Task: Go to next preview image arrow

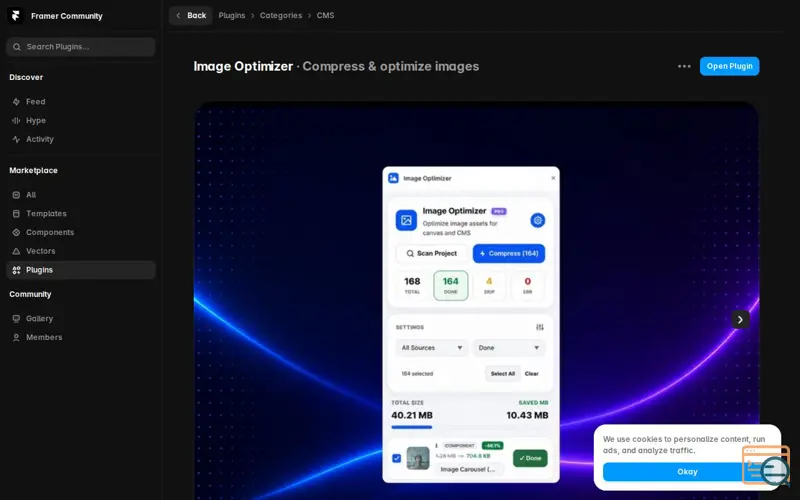Action: tap(740, 319)
